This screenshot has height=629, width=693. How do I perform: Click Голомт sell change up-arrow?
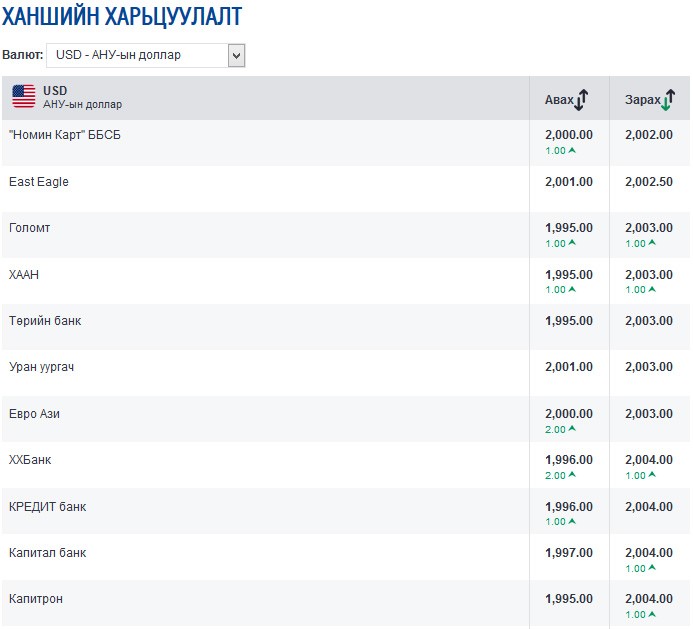[x=652, y=243]
